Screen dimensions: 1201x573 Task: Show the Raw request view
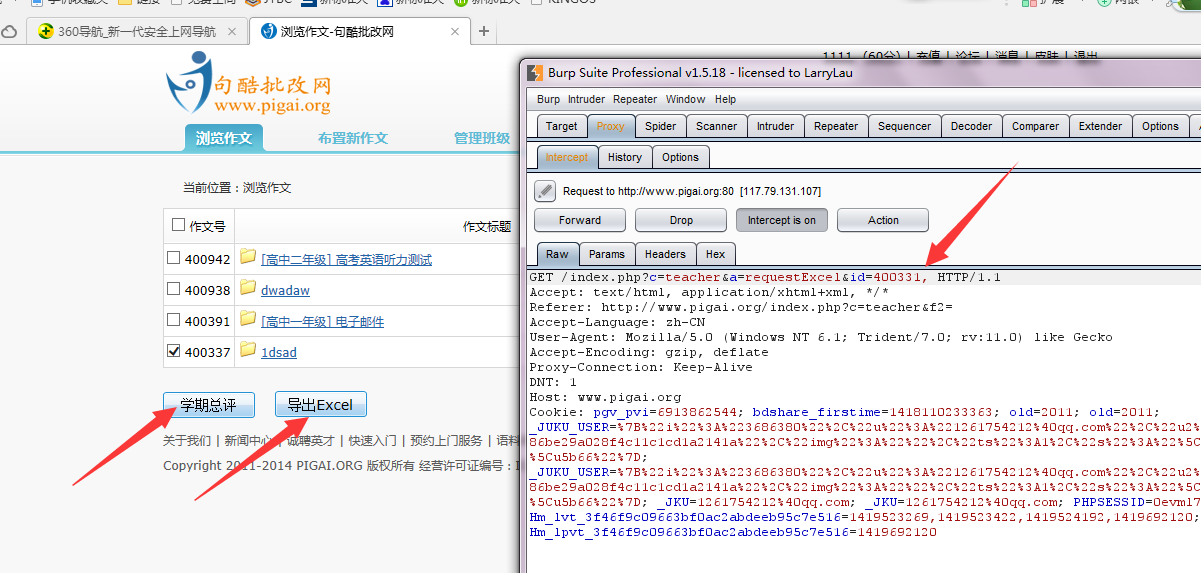coord(557,254)
